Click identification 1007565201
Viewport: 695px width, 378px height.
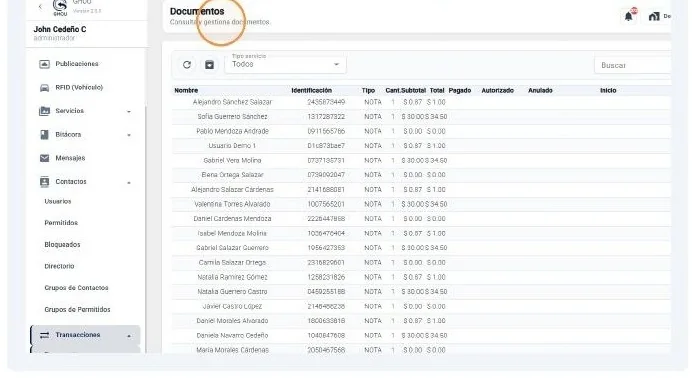click(326, 204)
